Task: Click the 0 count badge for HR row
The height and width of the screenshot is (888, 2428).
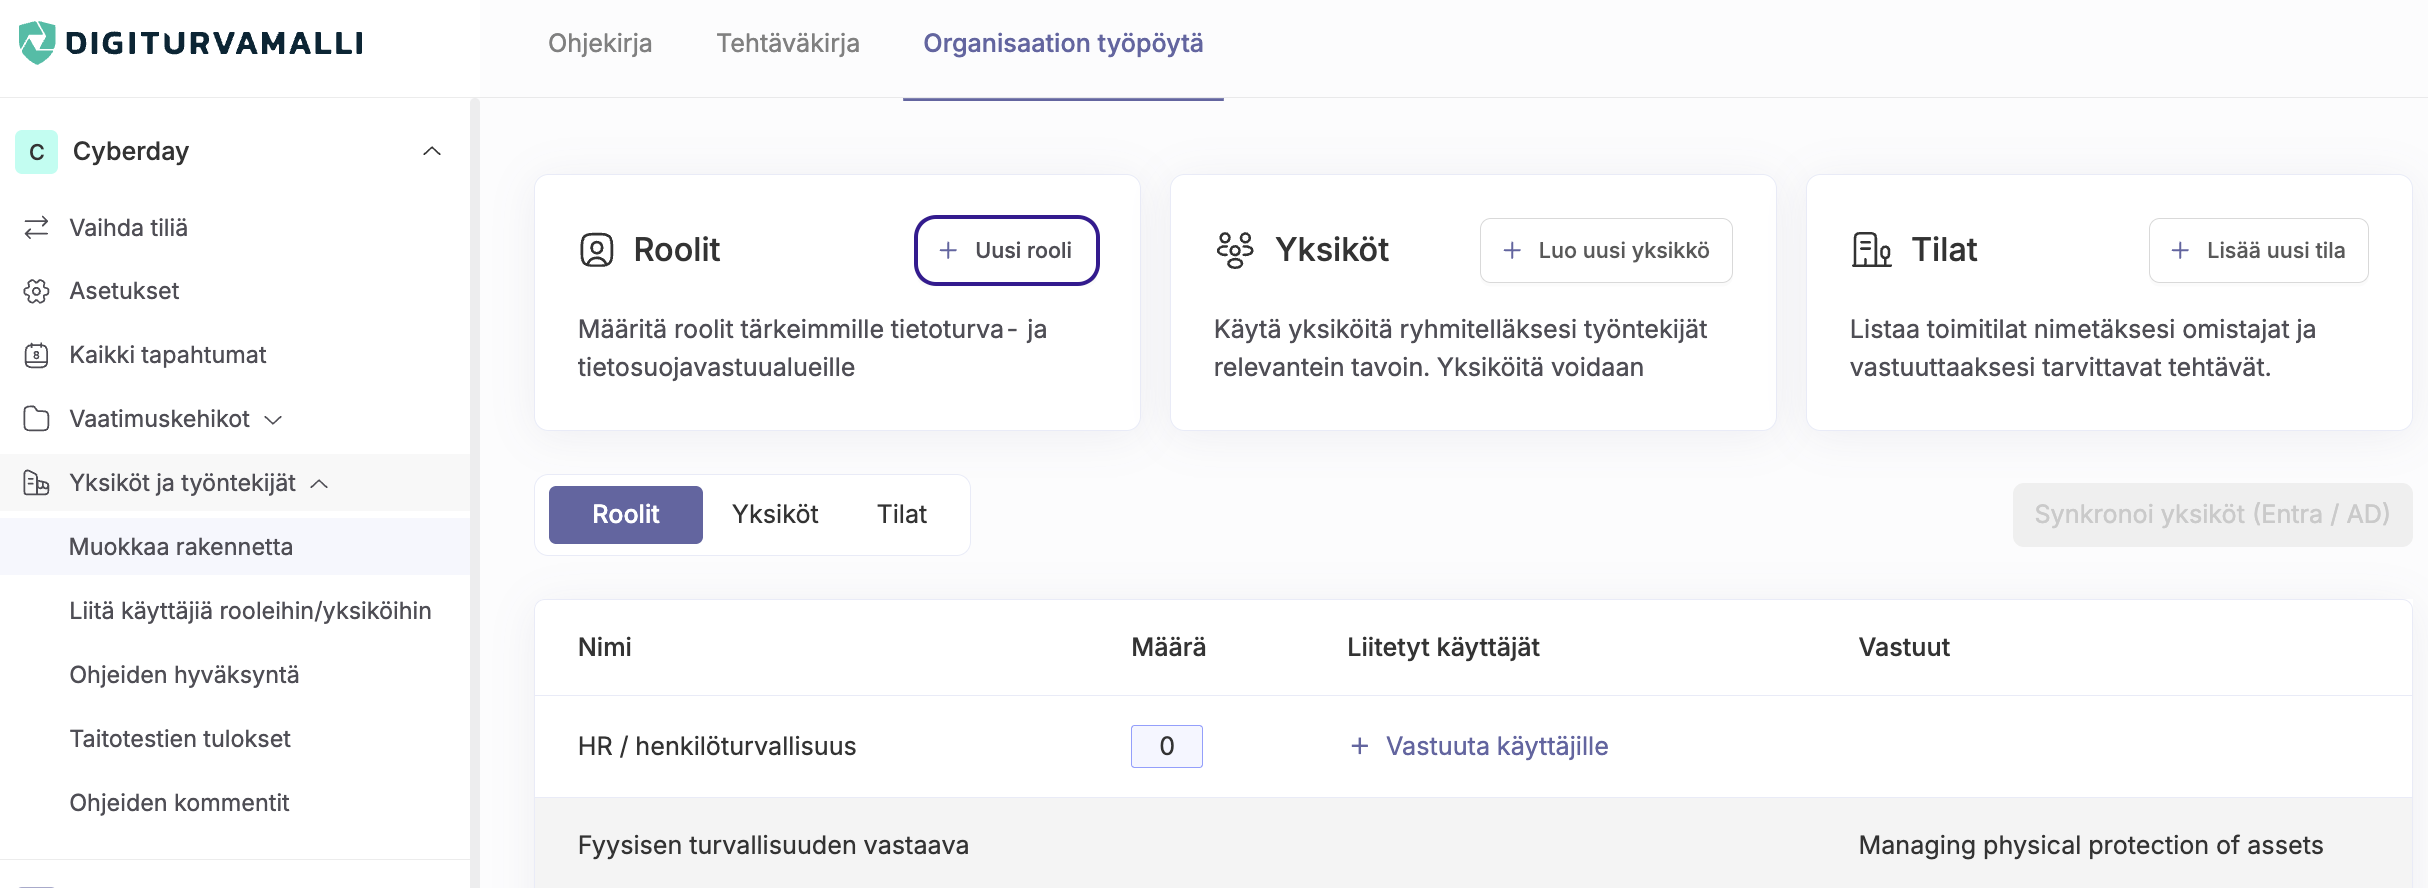Action: pyautogui.click(x=1167, y=746)
